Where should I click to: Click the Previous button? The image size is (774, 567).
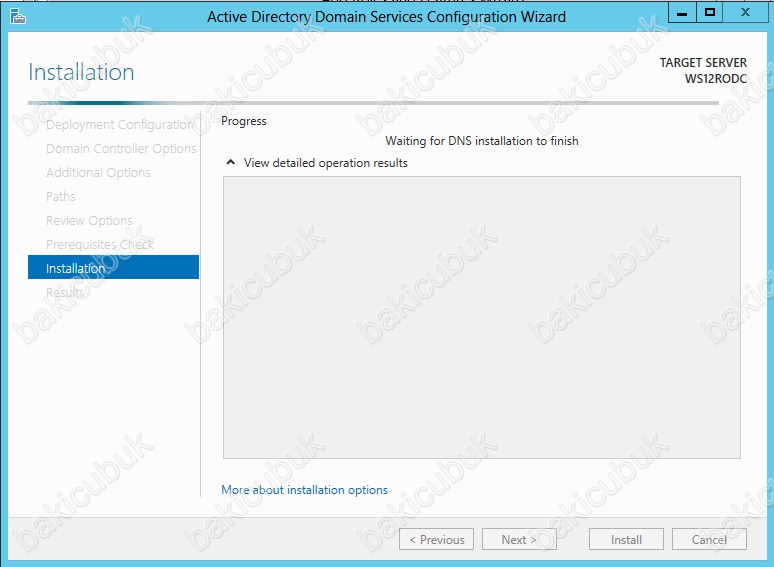pyautogui.click(x=436, y=539)
